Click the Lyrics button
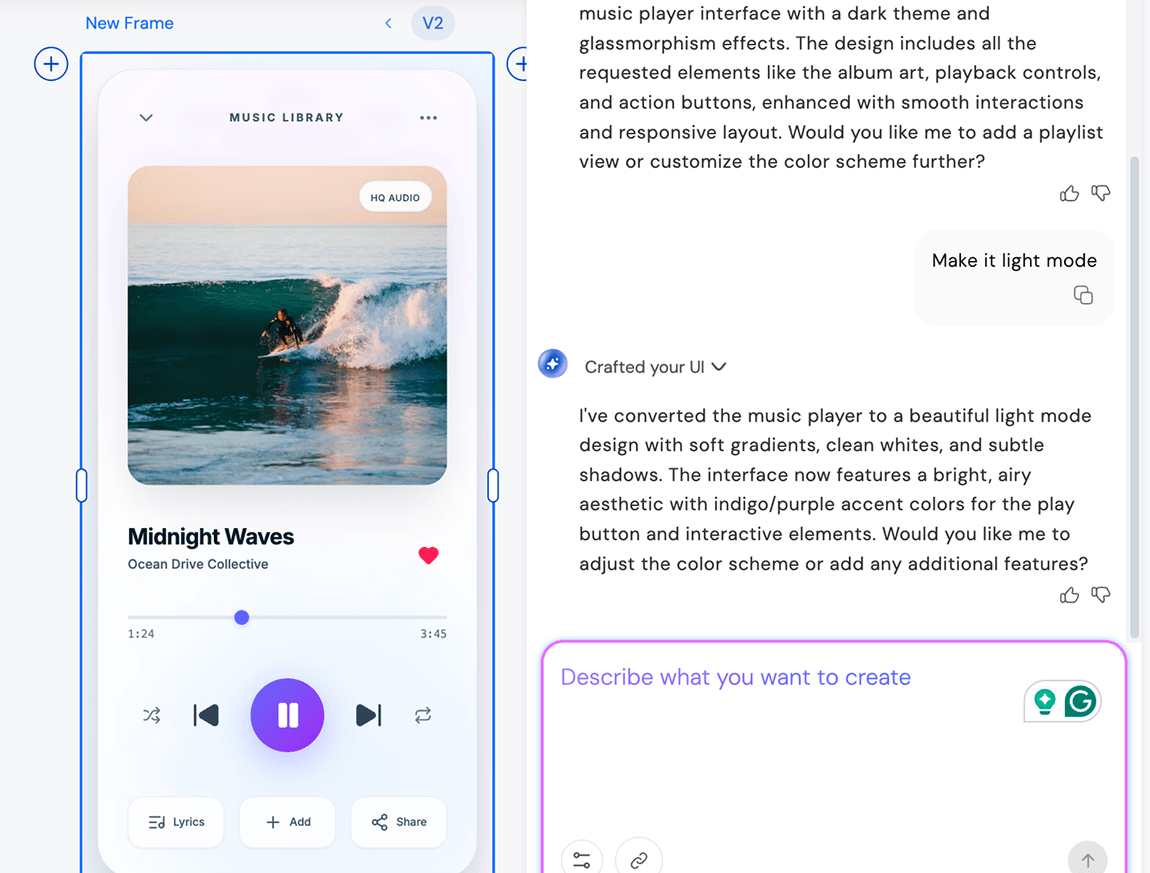Screen dimensions: 1150x873 click(176, 822)
